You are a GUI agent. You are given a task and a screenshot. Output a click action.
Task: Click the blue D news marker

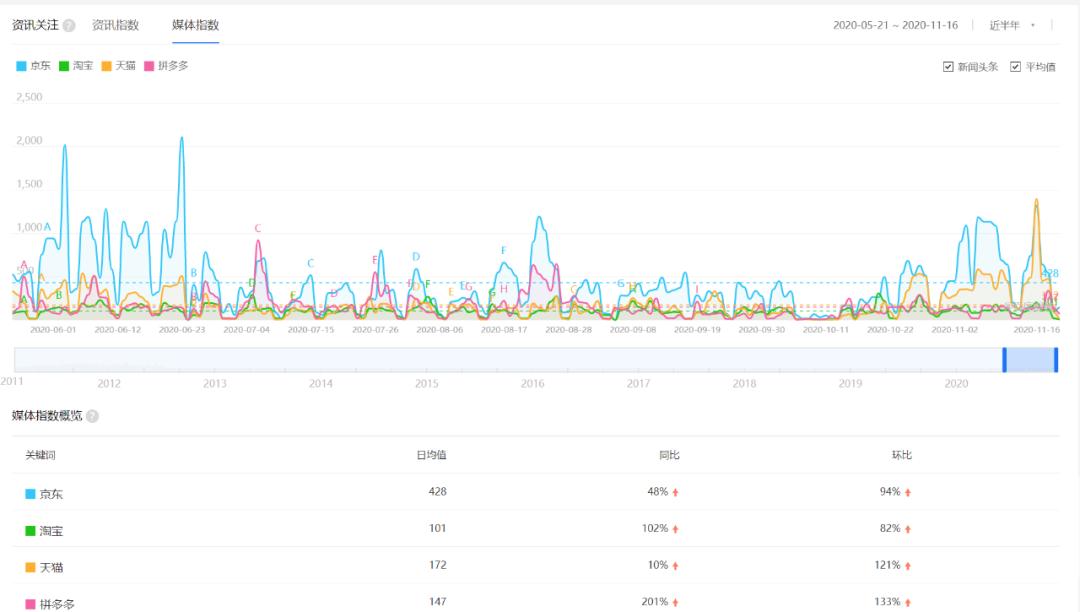416,256
